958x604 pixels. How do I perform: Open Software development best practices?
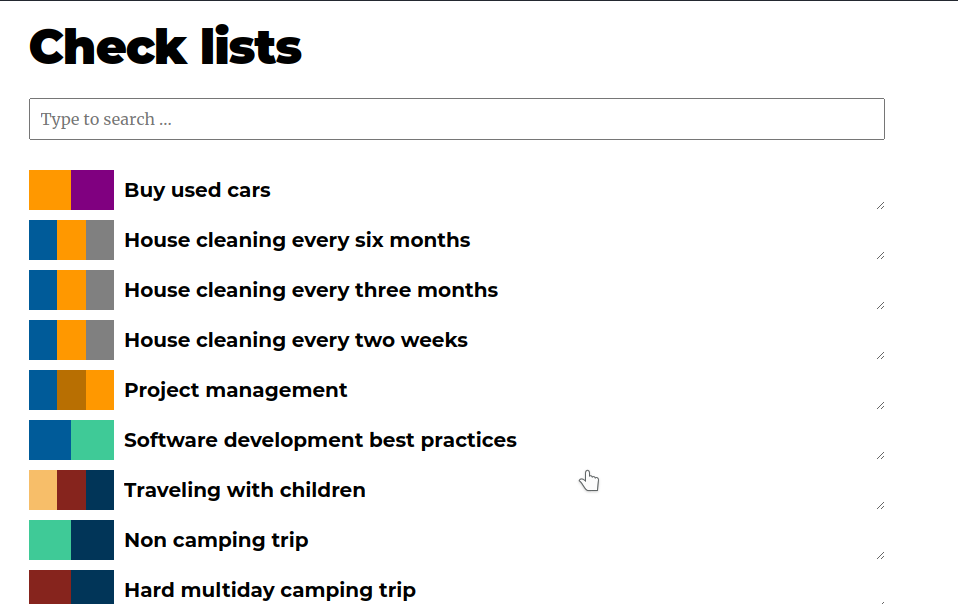click(x=320, y=440)
